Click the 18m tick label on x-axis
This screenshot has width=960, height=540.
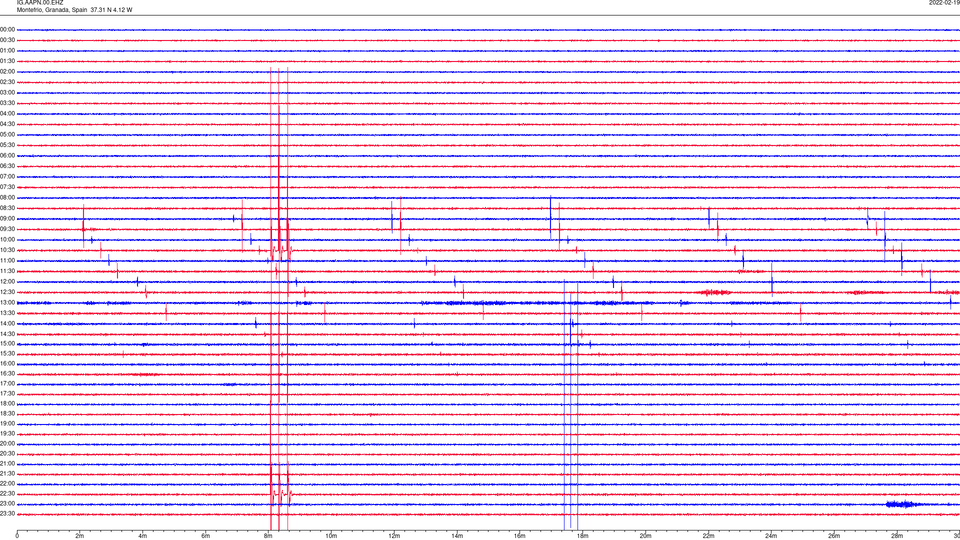[582, 536]
